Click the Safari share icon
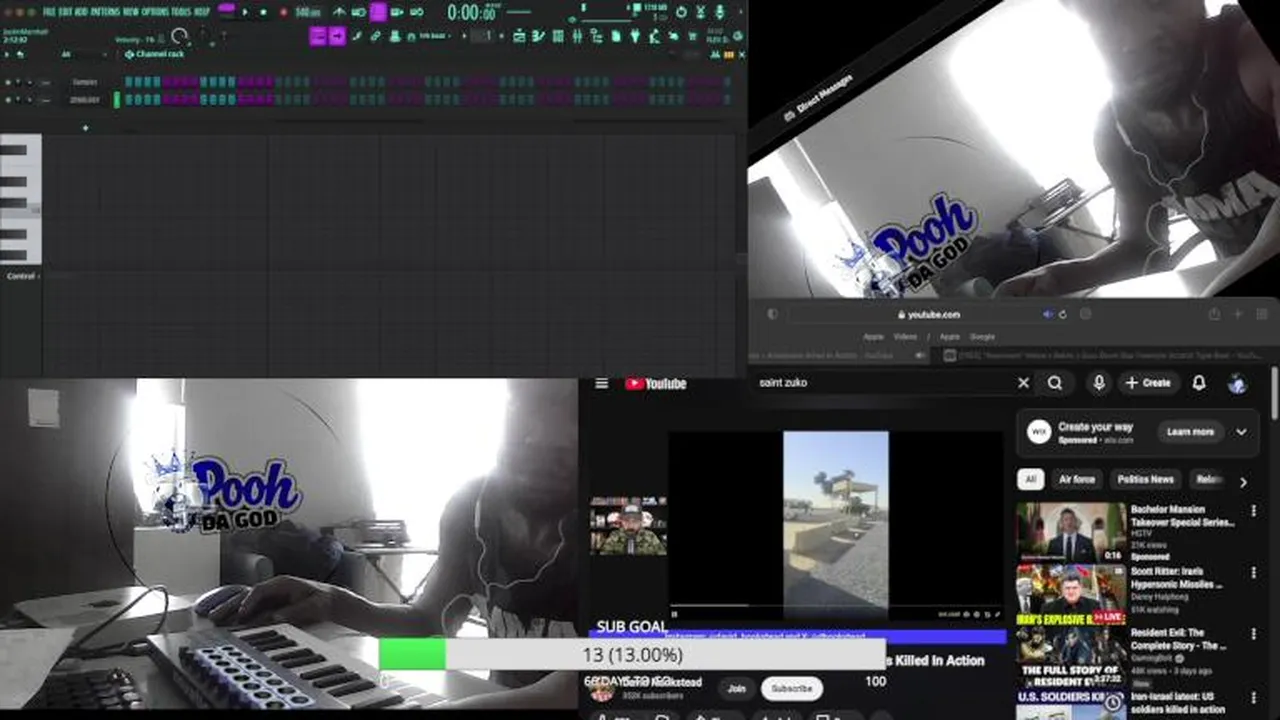Viewport: 1280px width, 720px height. [1214, 314]
